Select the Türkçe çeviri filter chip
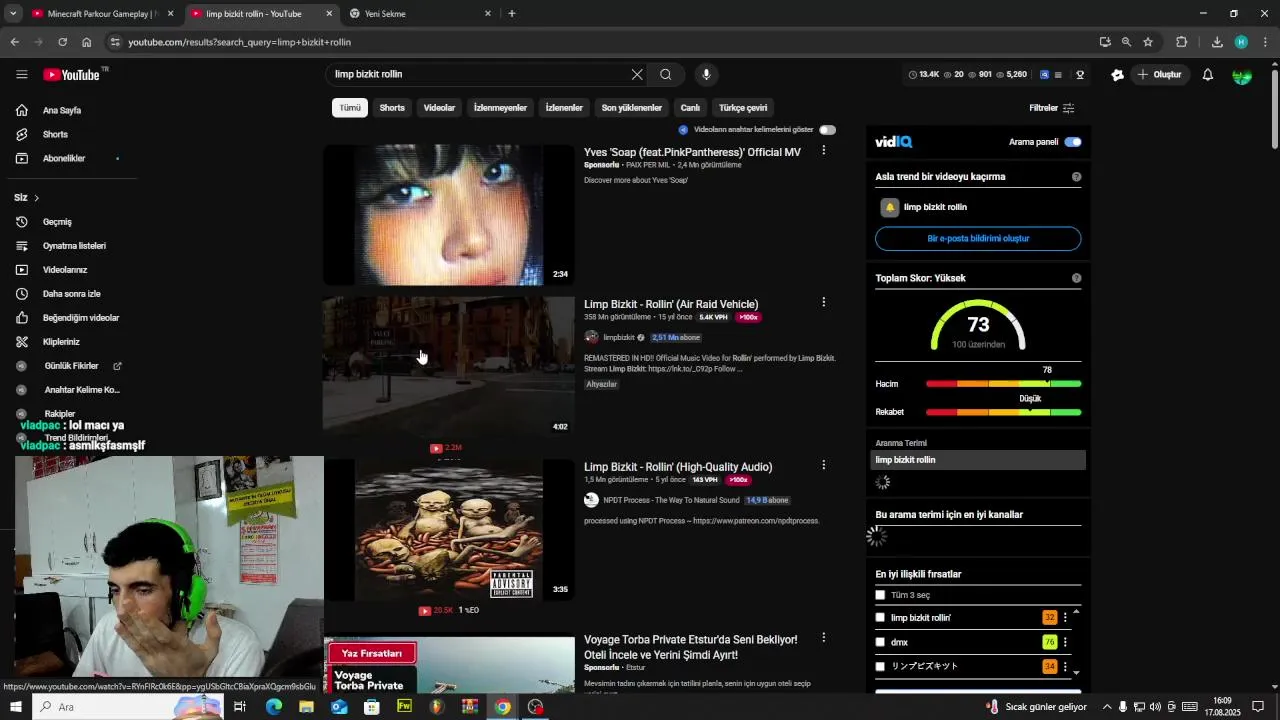Image resolution: width=1280 pixels, height=720 pixels. click(743, 108)
